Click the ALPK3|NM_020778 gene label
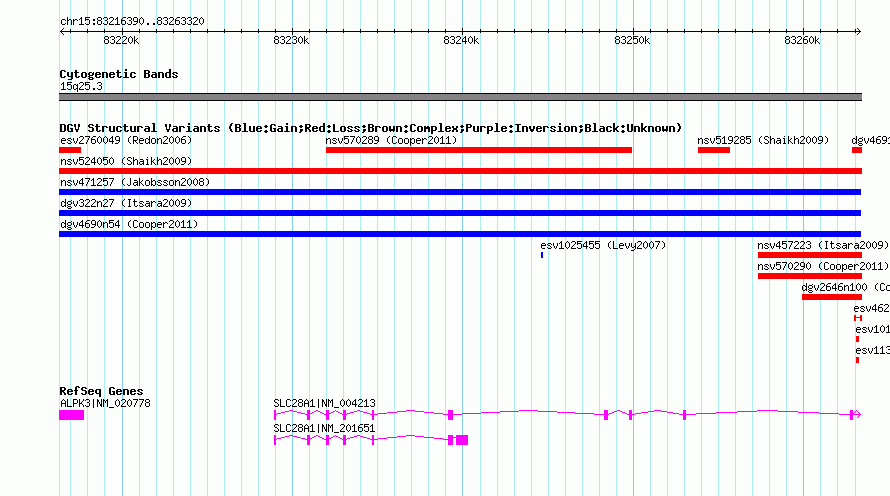 coord(105,403)
